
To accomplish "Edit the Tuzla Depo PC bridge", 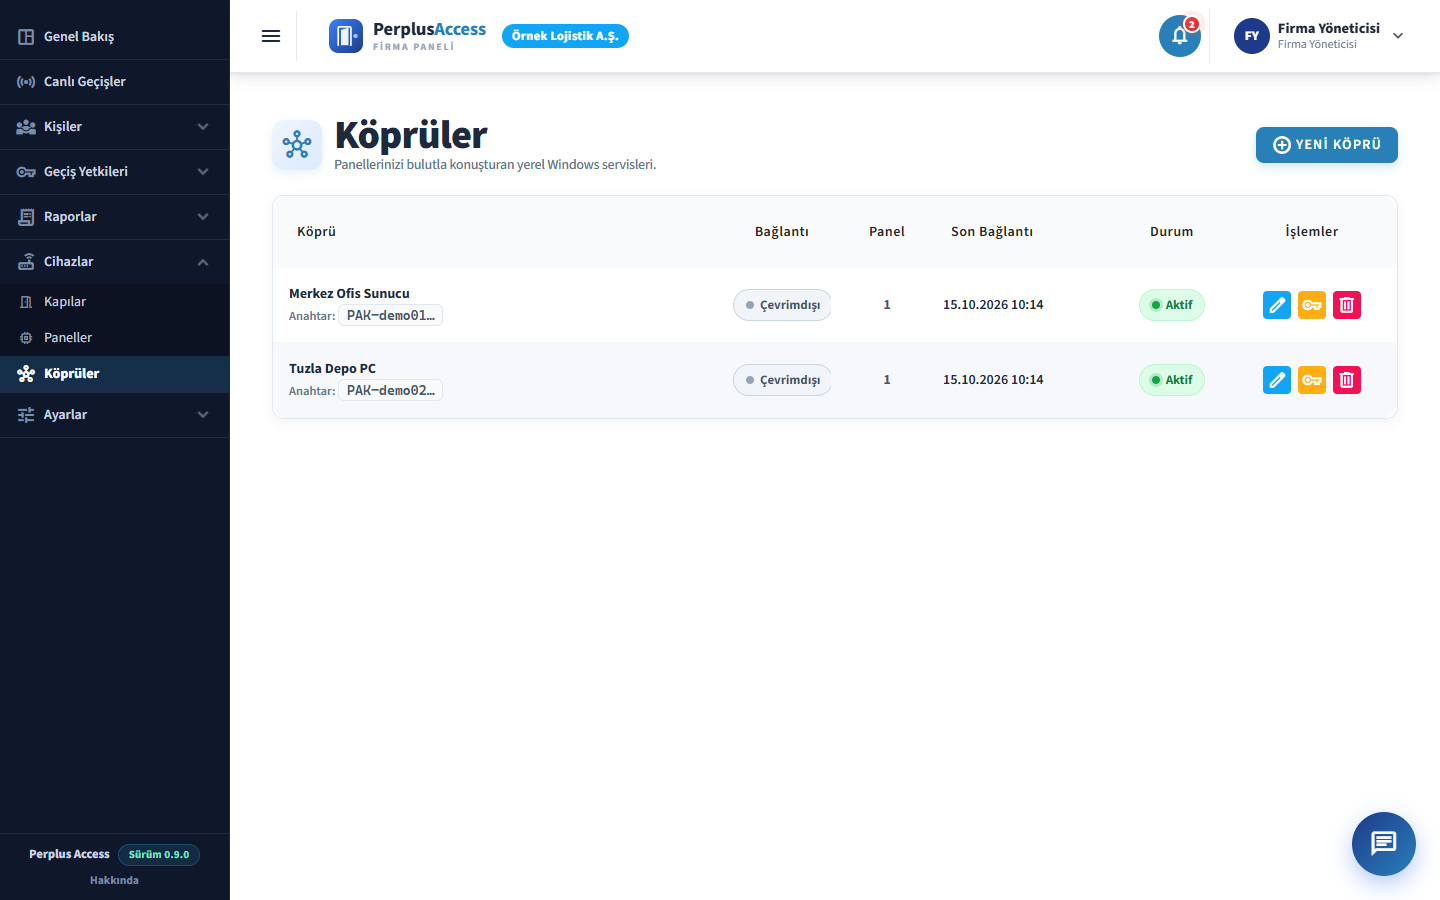I will 1277,380.
